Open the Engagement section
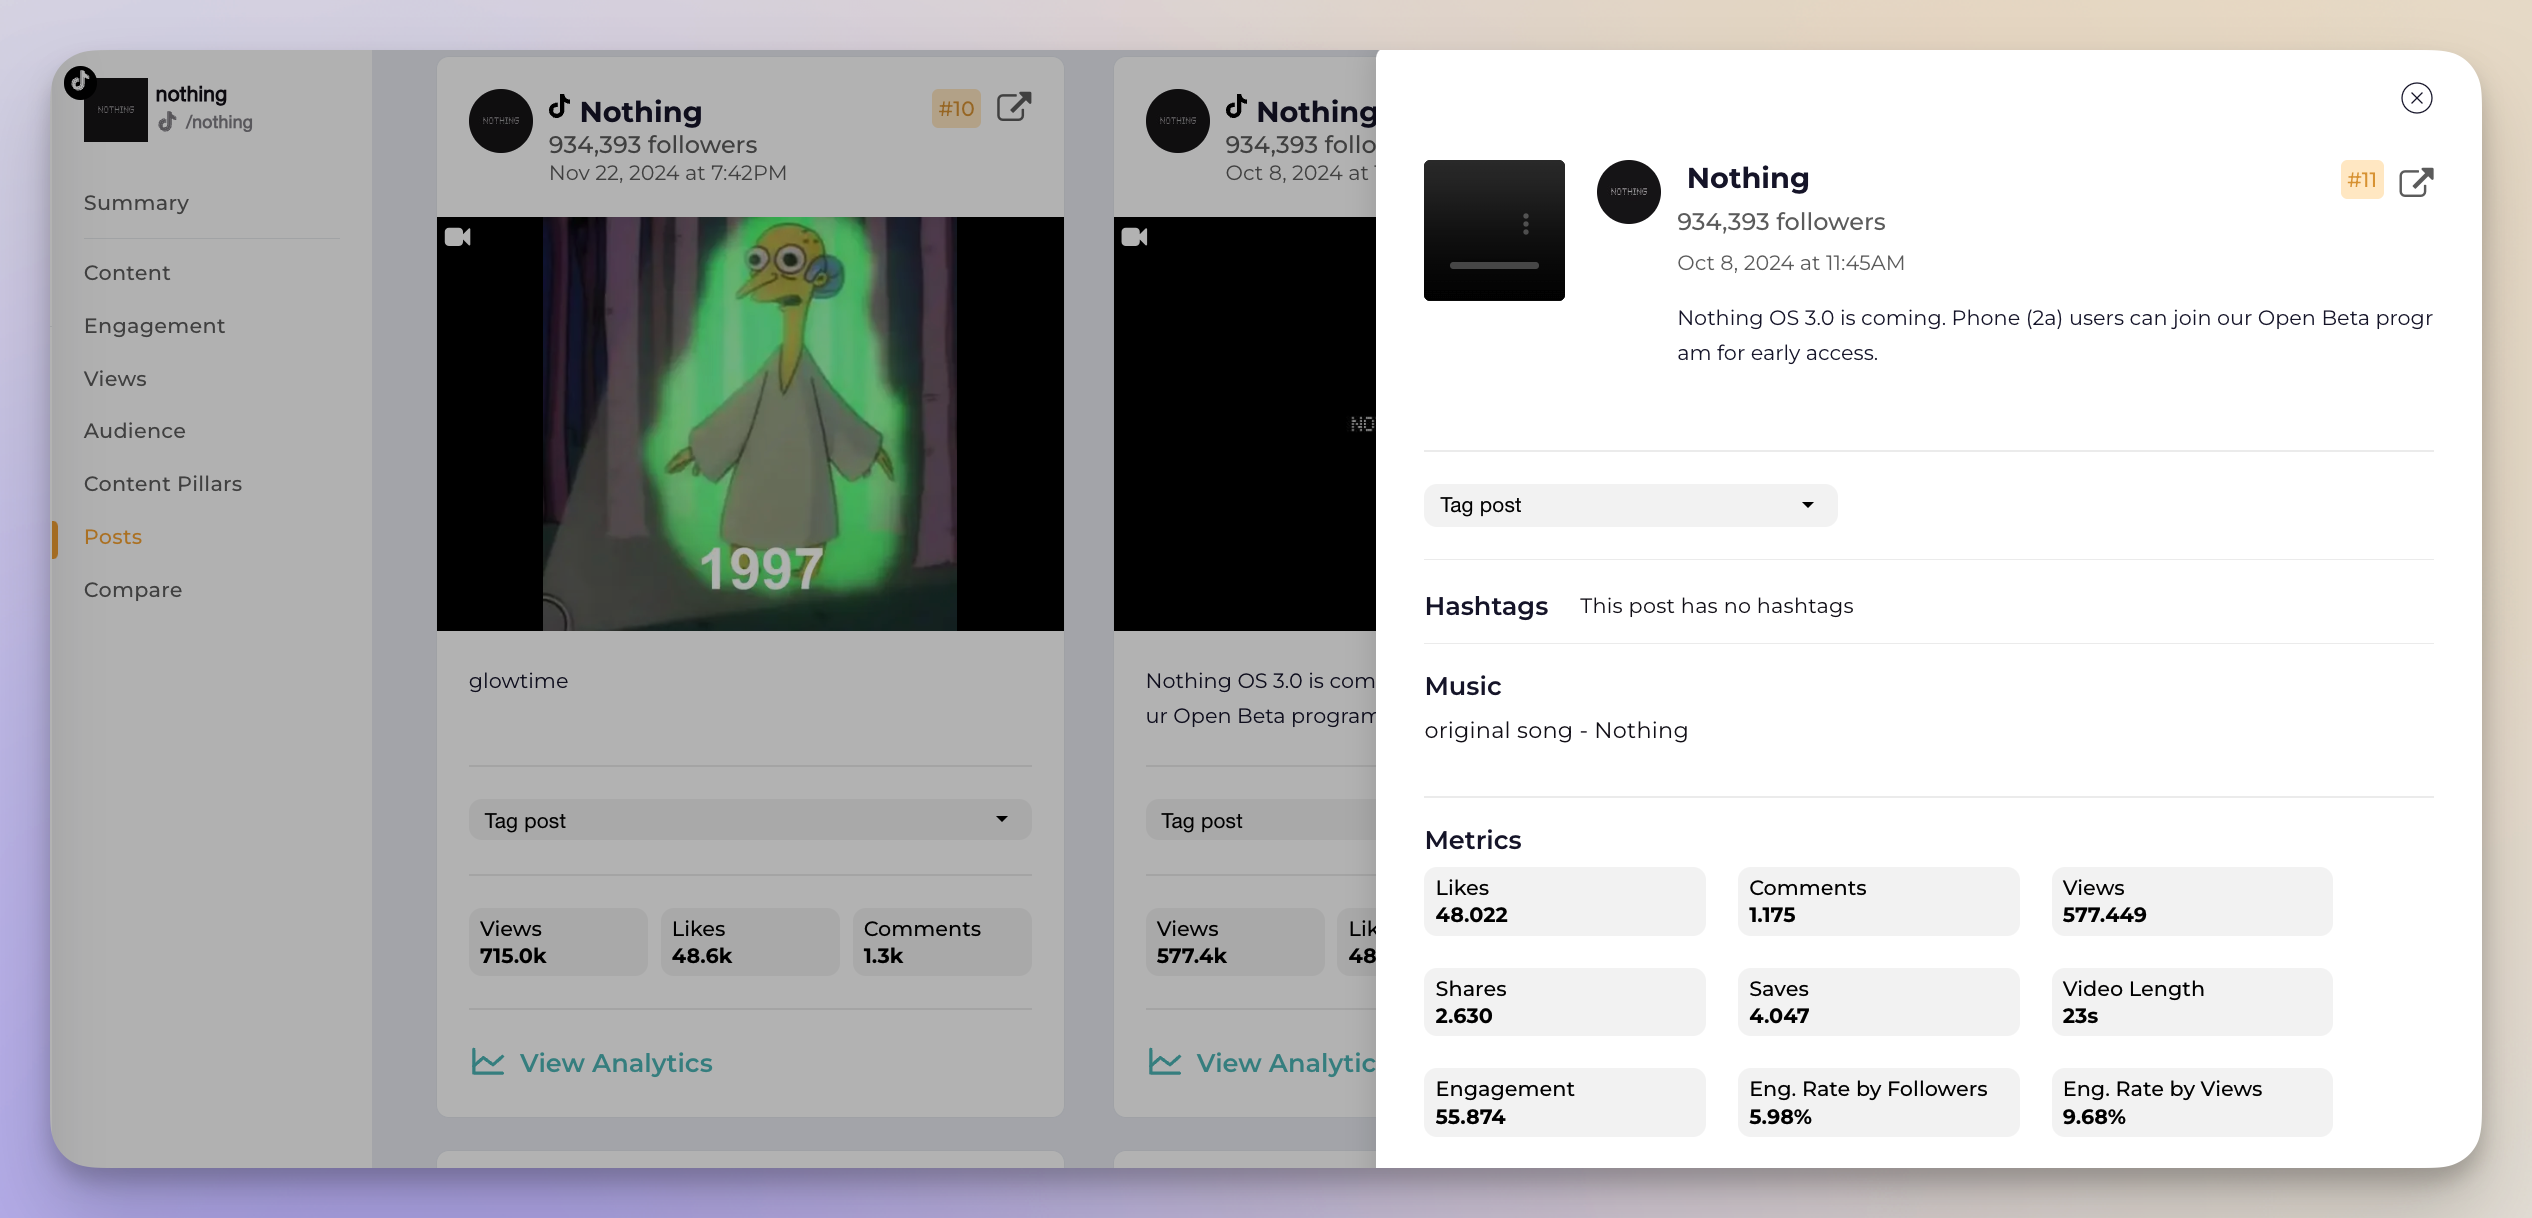This screenshot has width=2532, height=1218. click(x=154, y=326)
